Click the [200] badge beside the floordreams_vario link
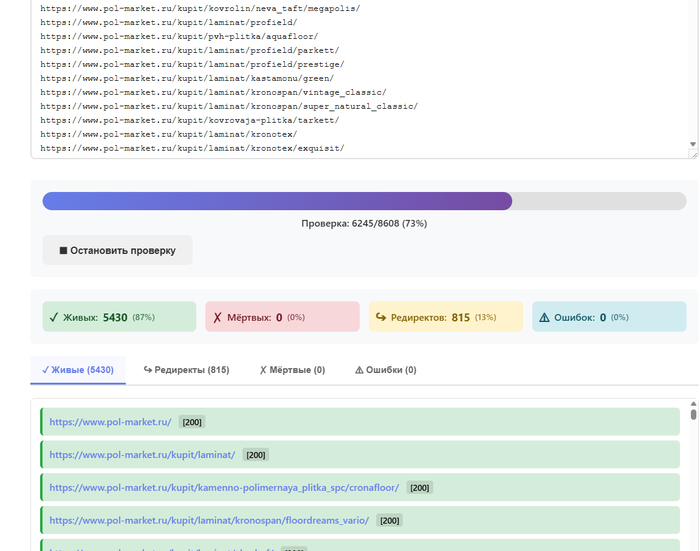 click(390, 521)
